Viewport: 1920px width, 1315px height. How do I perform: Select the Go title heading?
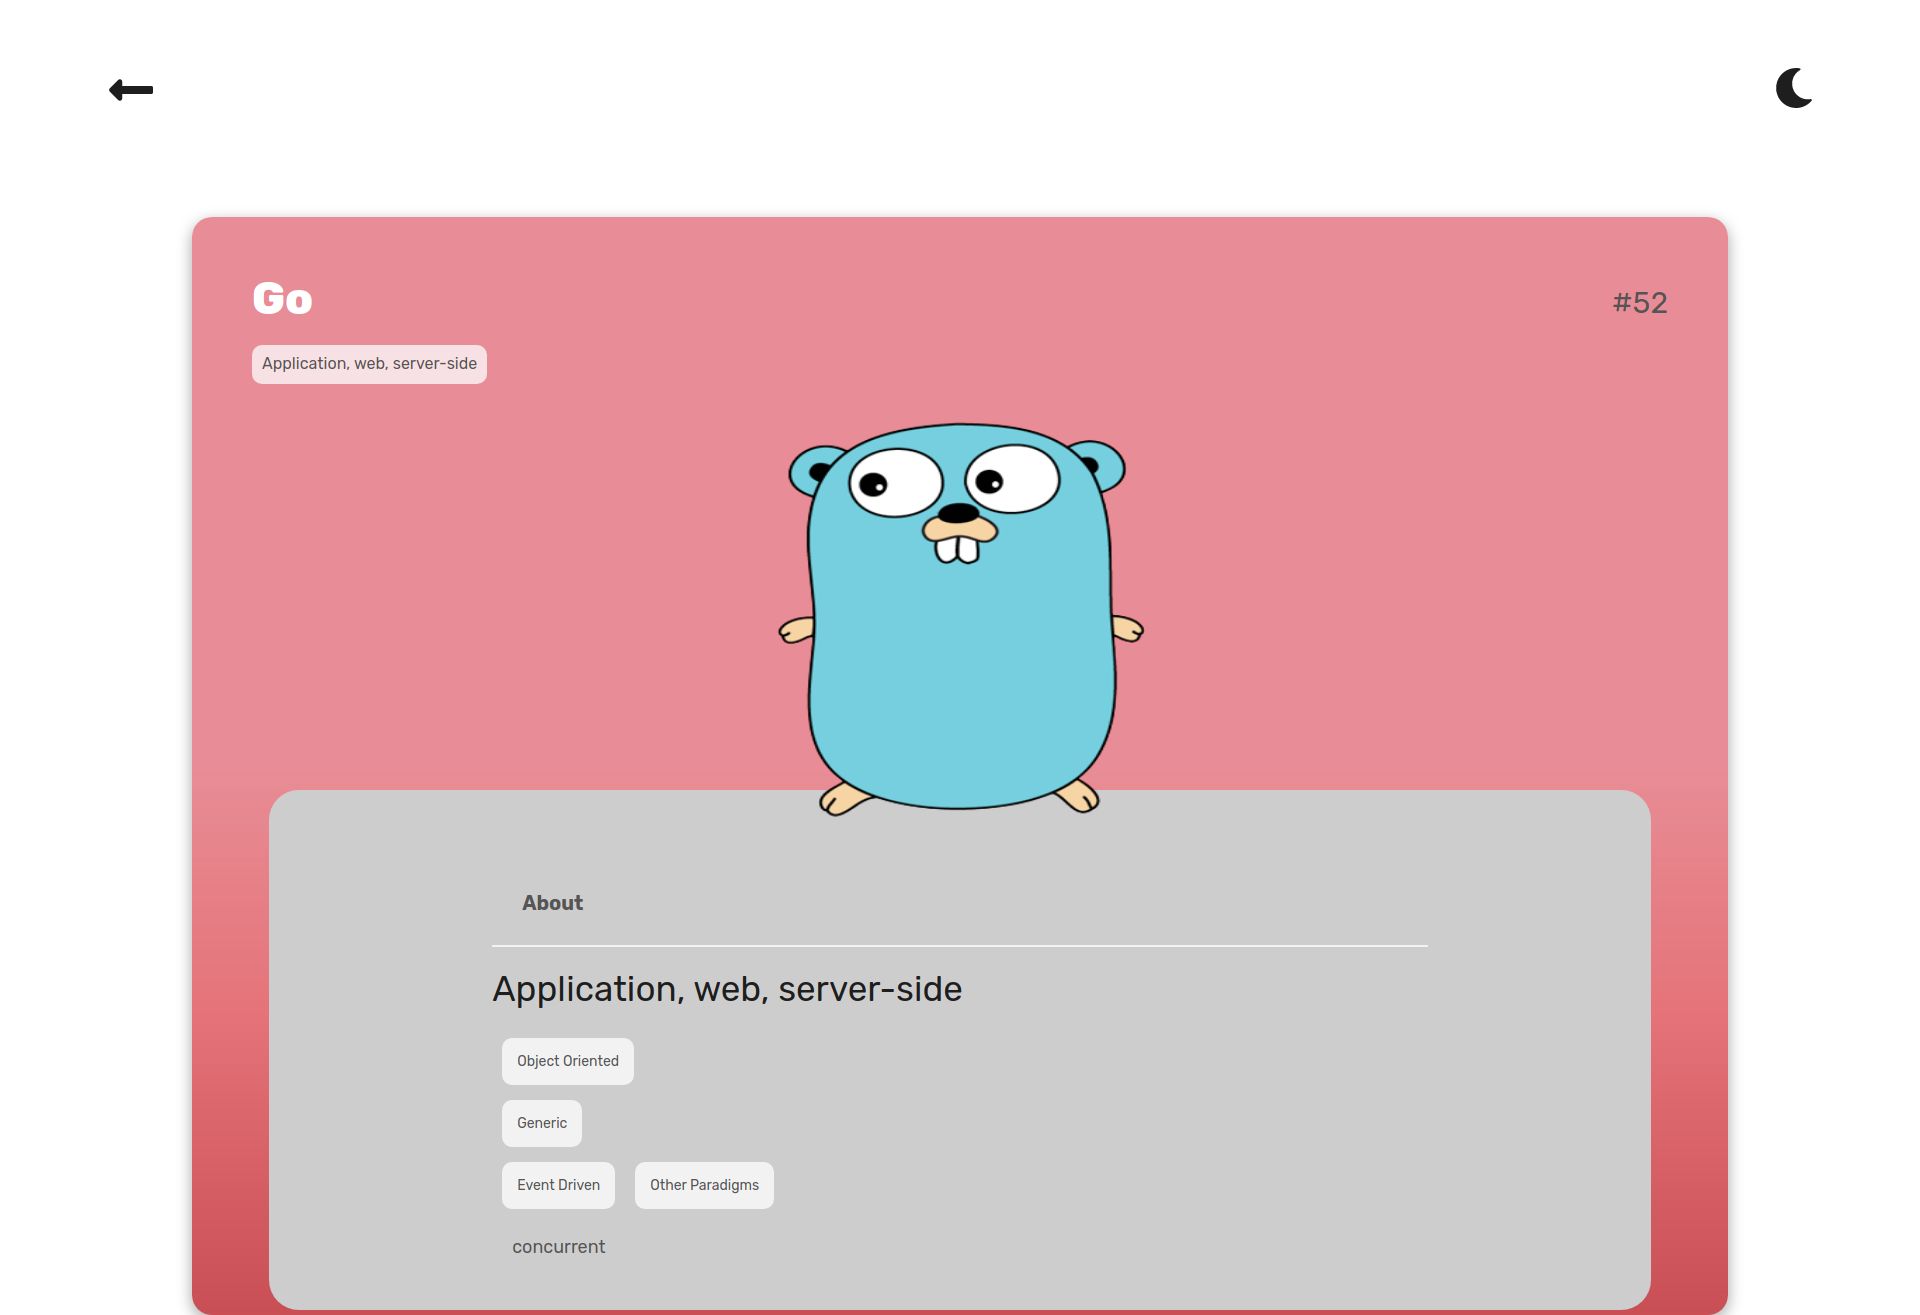click(x=282, y=298)
